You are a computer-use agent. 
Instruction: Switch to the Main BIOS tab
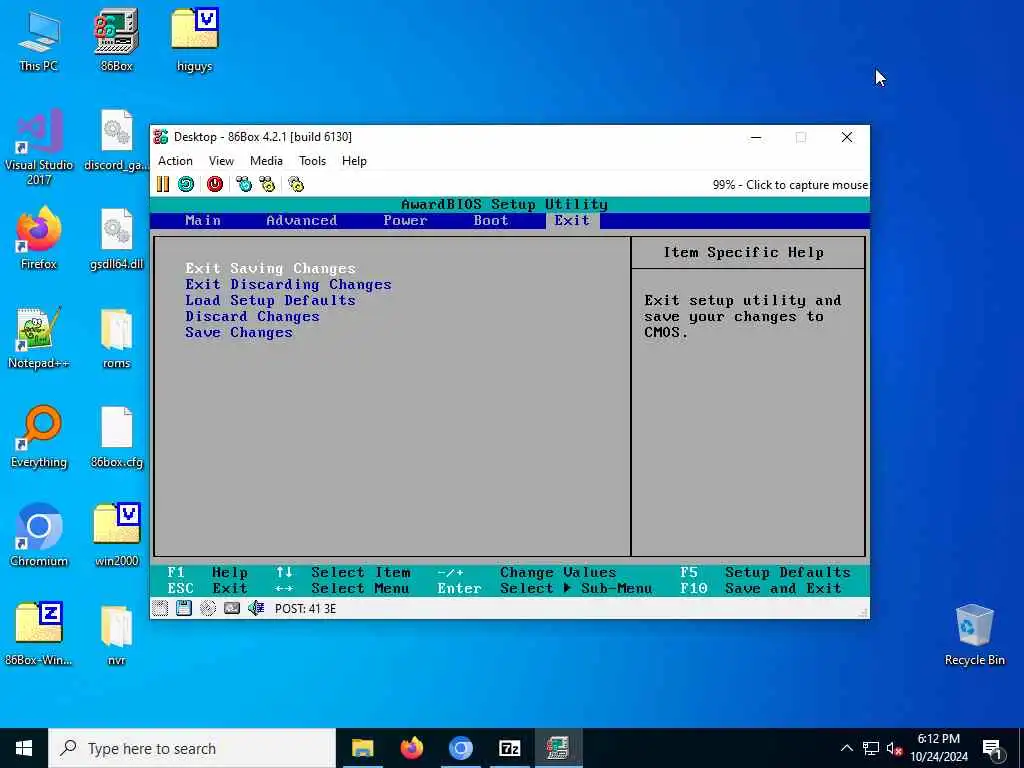(x=203, y=221)
